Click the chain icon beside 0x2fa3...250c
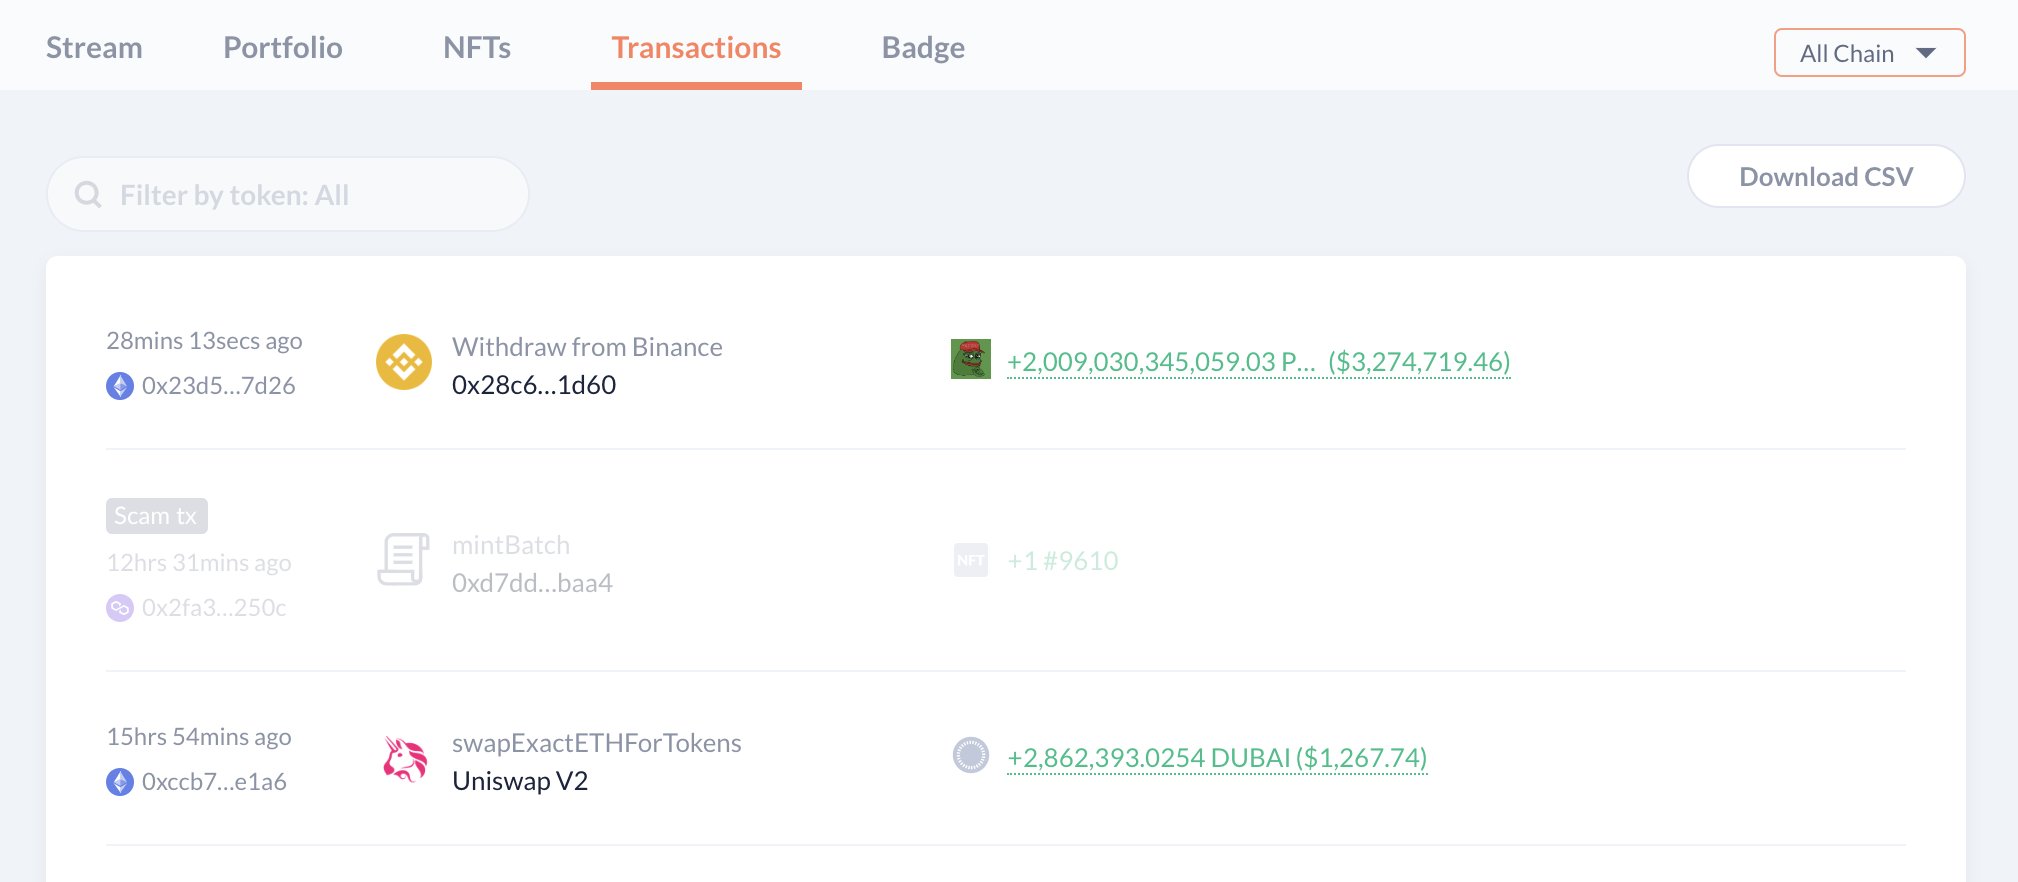Image resolution: width=2018 pixels, height=882 pixels. tap(120, 608)
